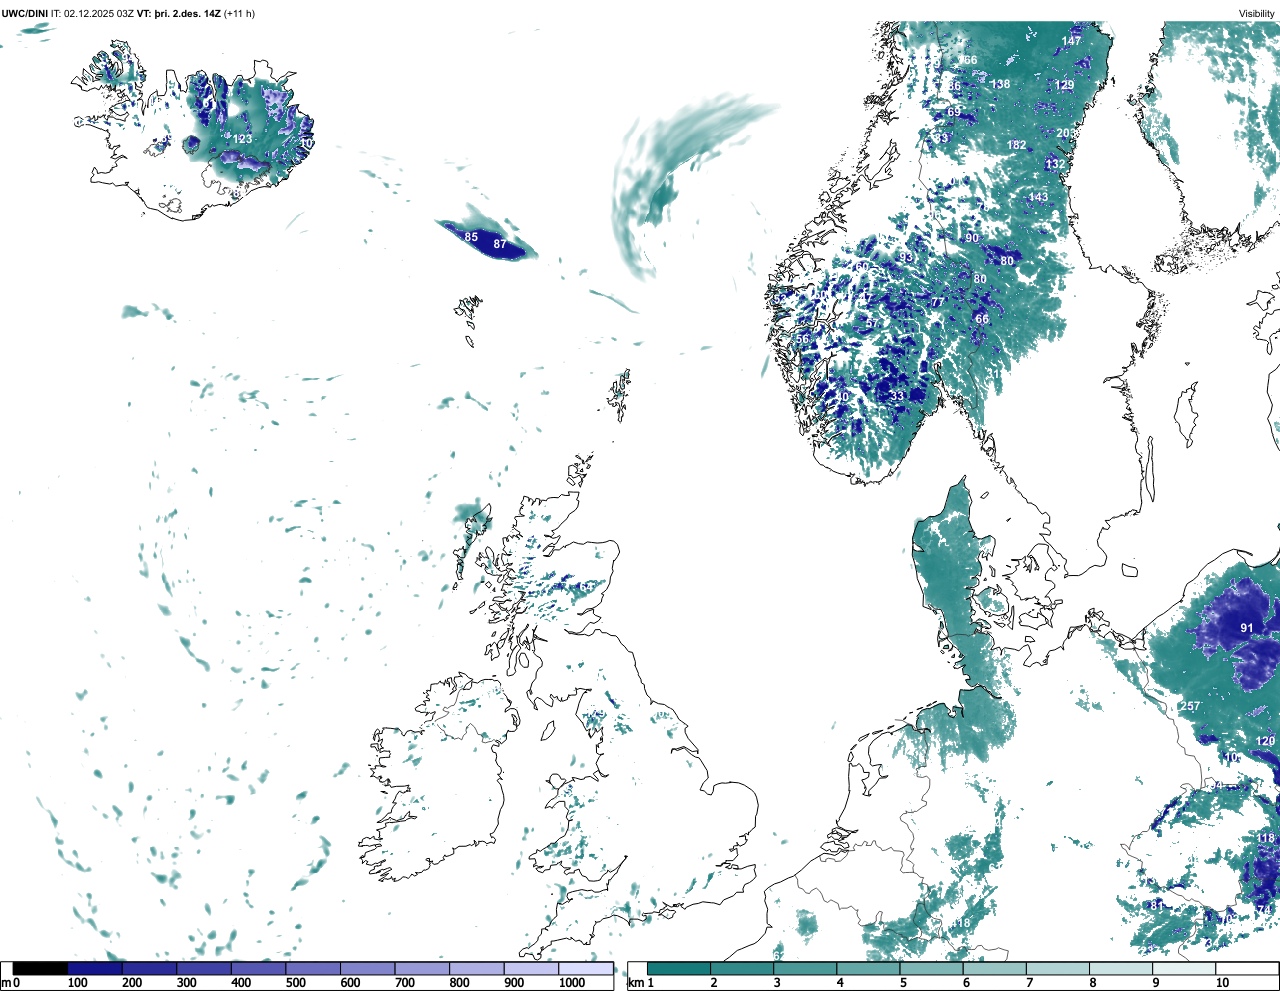
Task: Click the '90' visibility value over Scandinavia
Action: (972, 238)
